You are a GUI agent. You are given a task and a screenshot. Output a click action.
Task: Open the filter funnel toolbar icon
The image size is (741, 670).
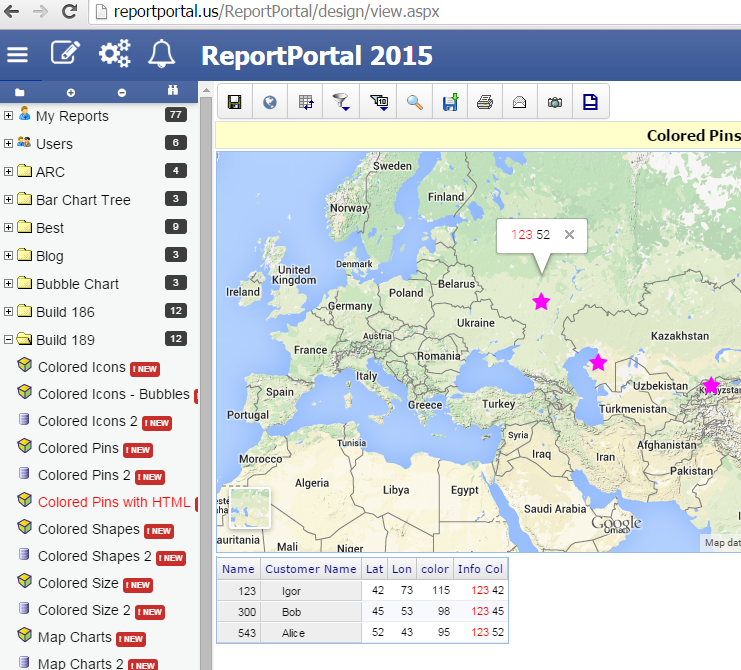341,102
